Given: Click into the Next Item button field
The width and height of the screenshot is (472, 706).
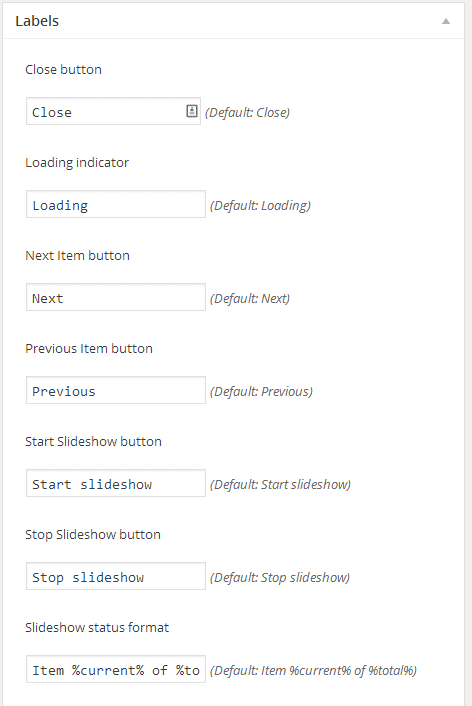Looking at the screenshot, I should [116, 297].
